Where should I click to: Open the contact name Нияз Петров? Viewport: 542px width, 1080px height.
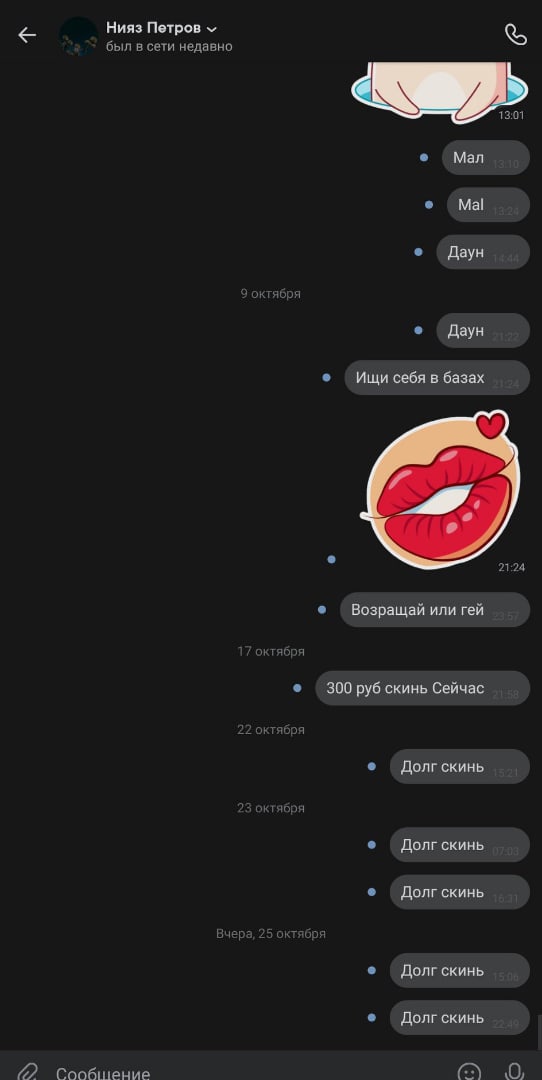(x=154, y=28)
